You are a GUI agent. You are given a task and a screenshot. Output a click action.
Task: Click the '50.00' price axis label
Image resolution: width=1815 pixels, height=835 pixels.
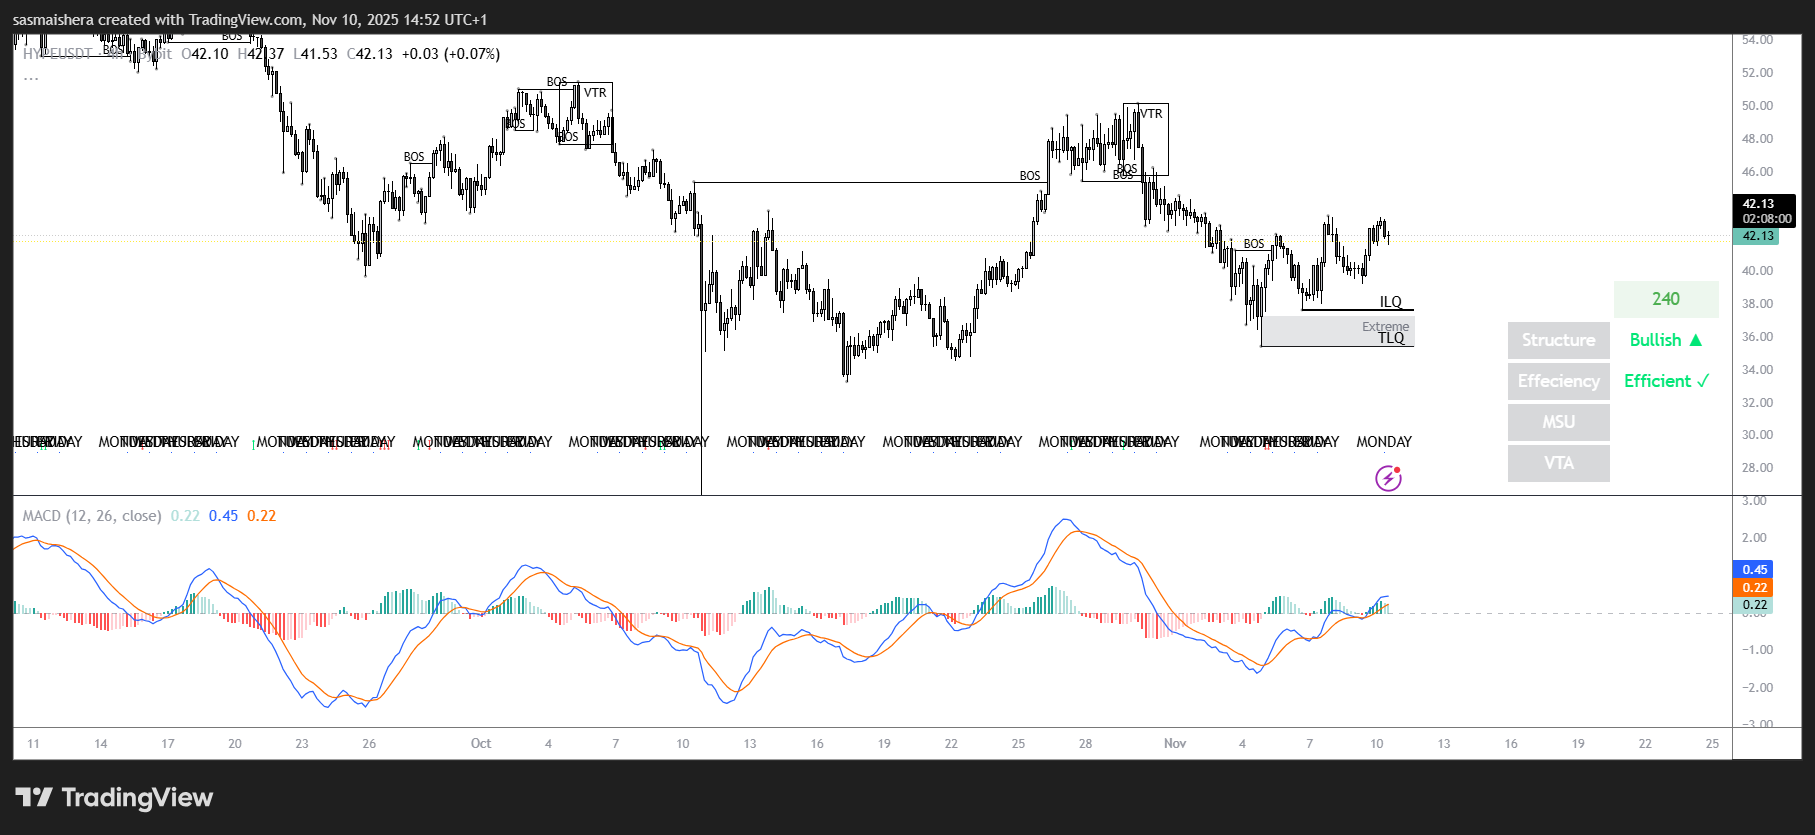tap(1757, 106)
